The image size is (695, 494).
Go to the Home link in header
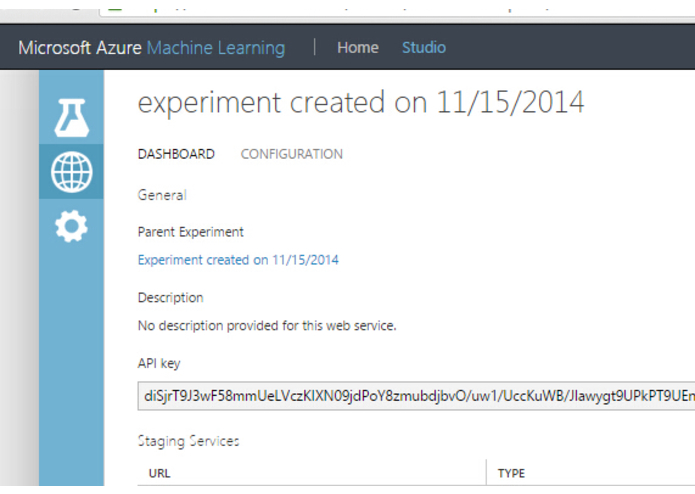[358, 47]
